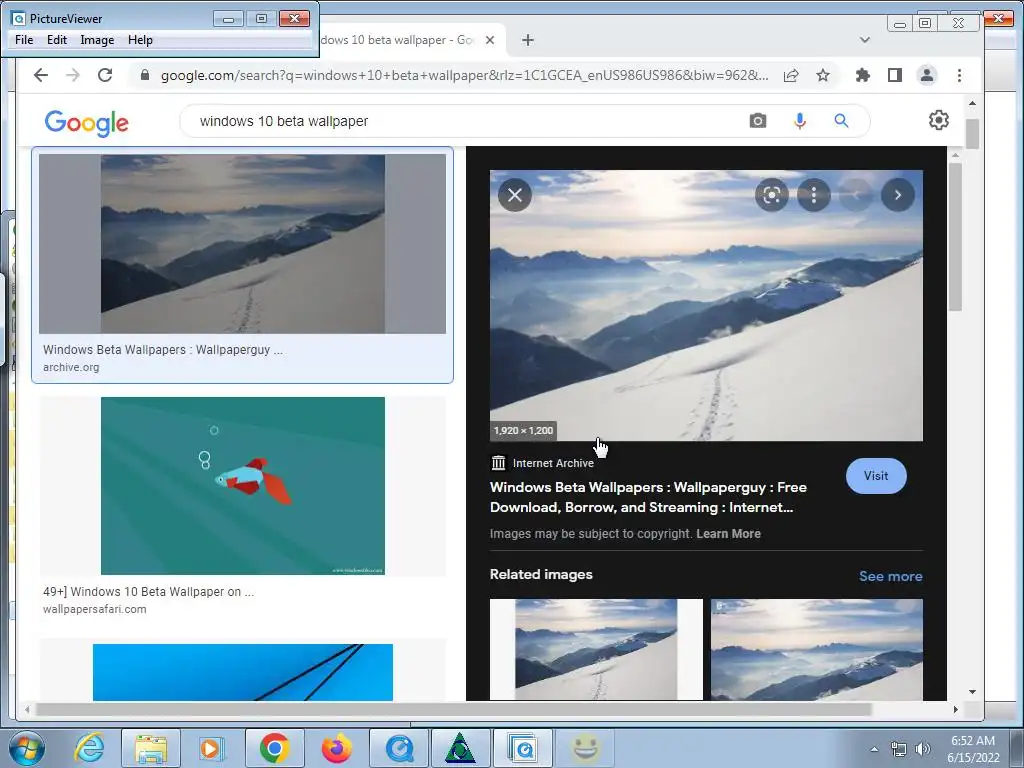Open the second related image
The width and height of the screenshot is (1024, 768).
tap(816, 650)
